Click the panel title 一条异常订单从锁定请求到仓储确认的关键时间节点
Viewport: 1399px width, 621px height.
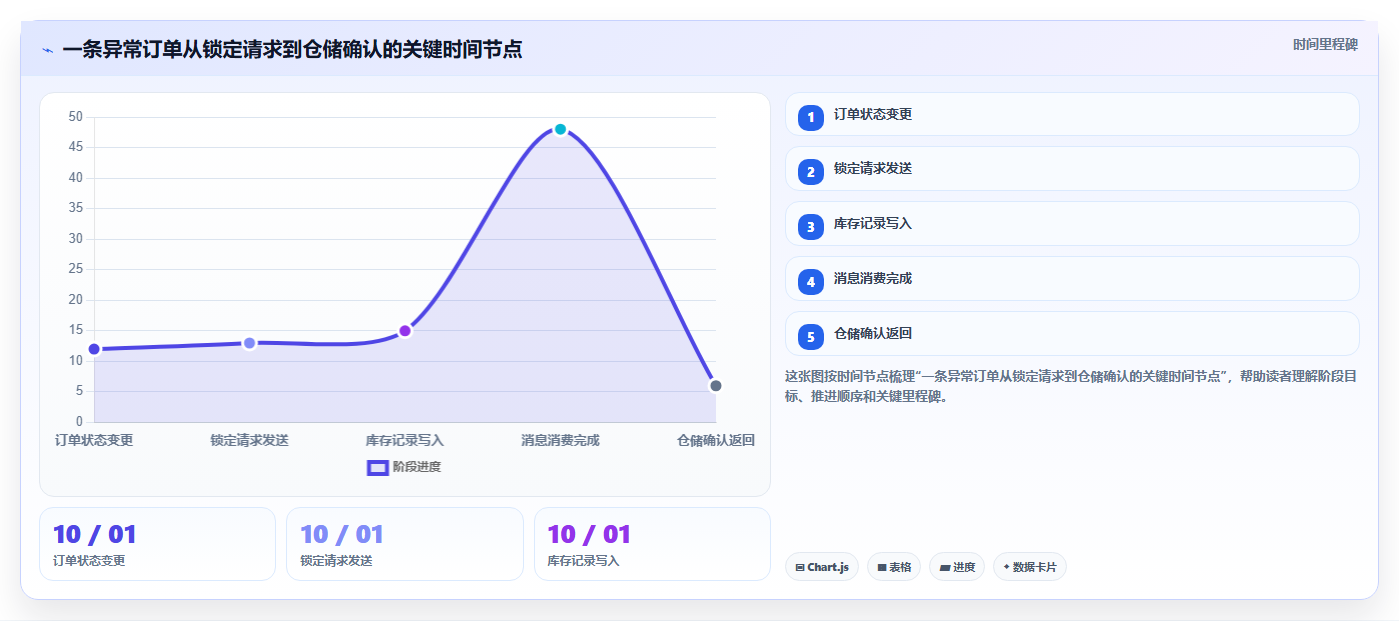tap(292, 49)
